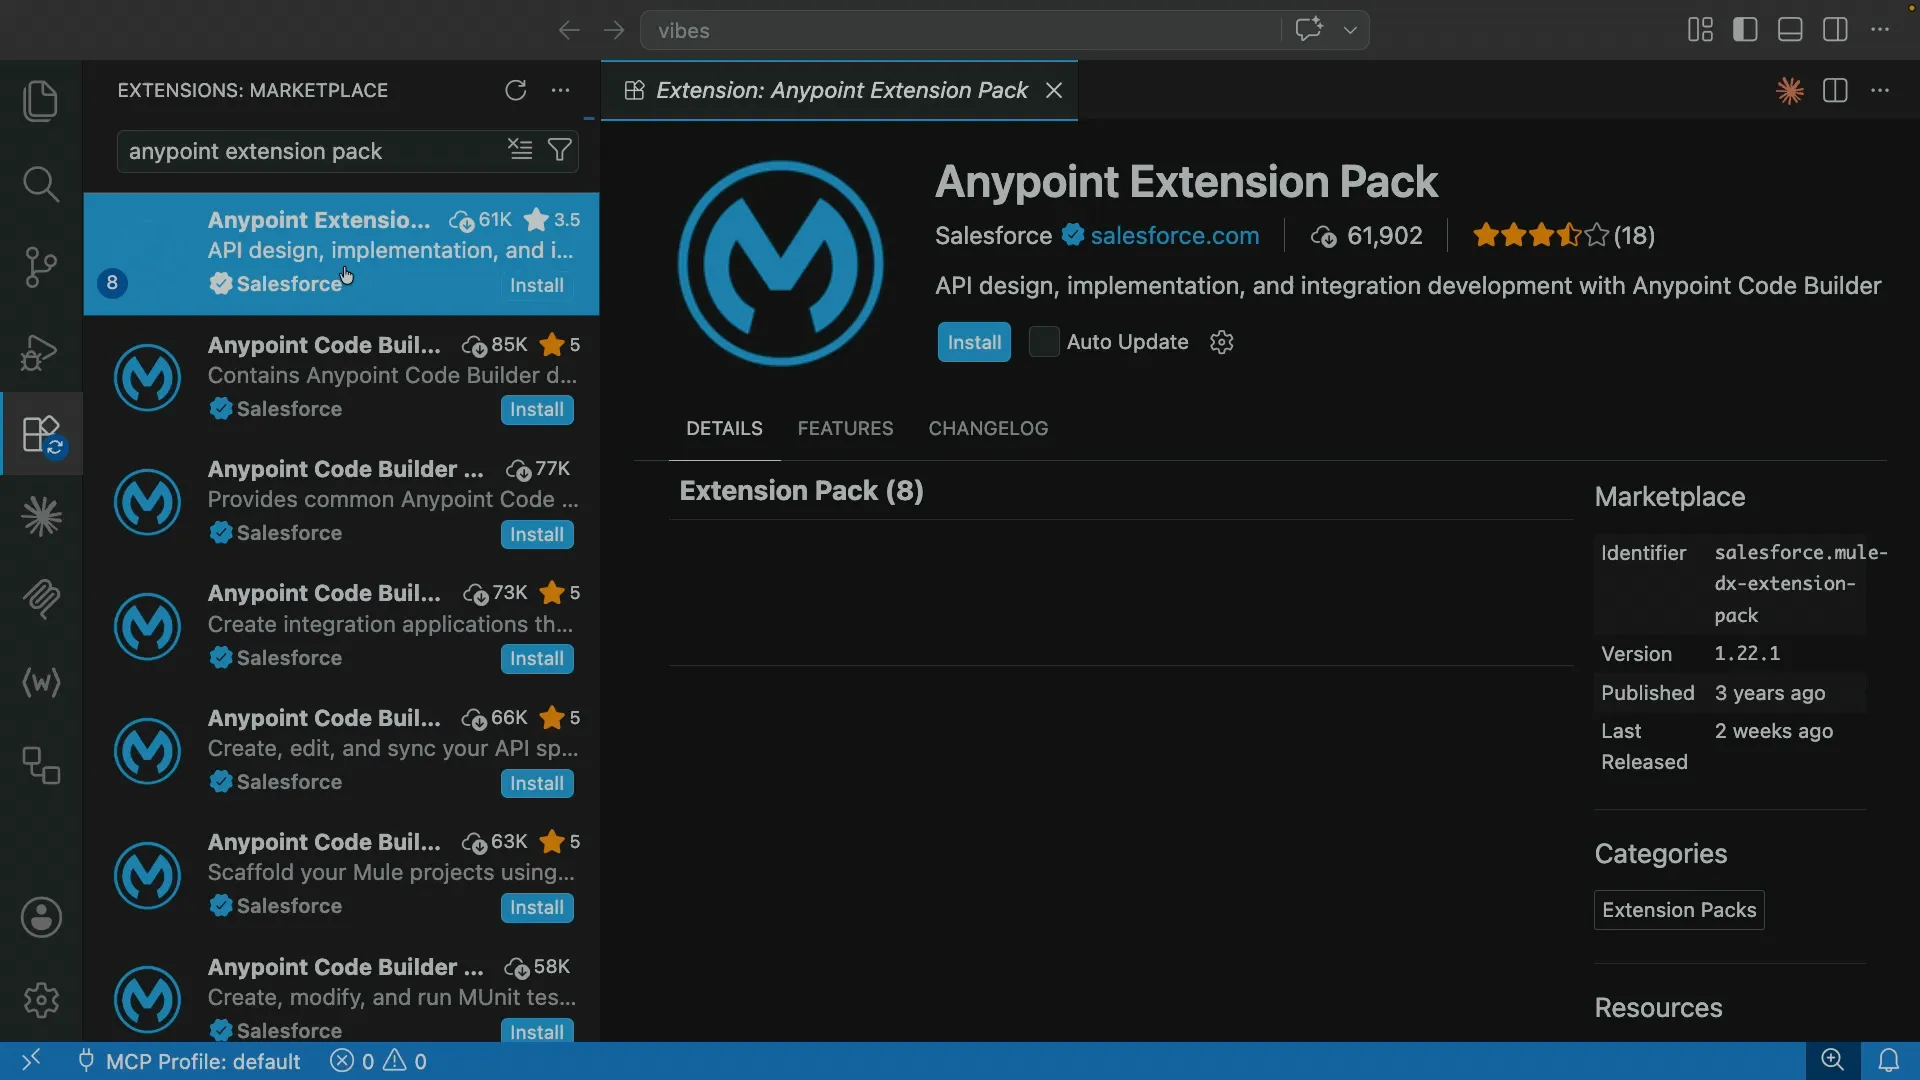
Task: Select the Extension: Anypoint Extension Pack tab
Action: pyautogui.click(x=840, y=91)
